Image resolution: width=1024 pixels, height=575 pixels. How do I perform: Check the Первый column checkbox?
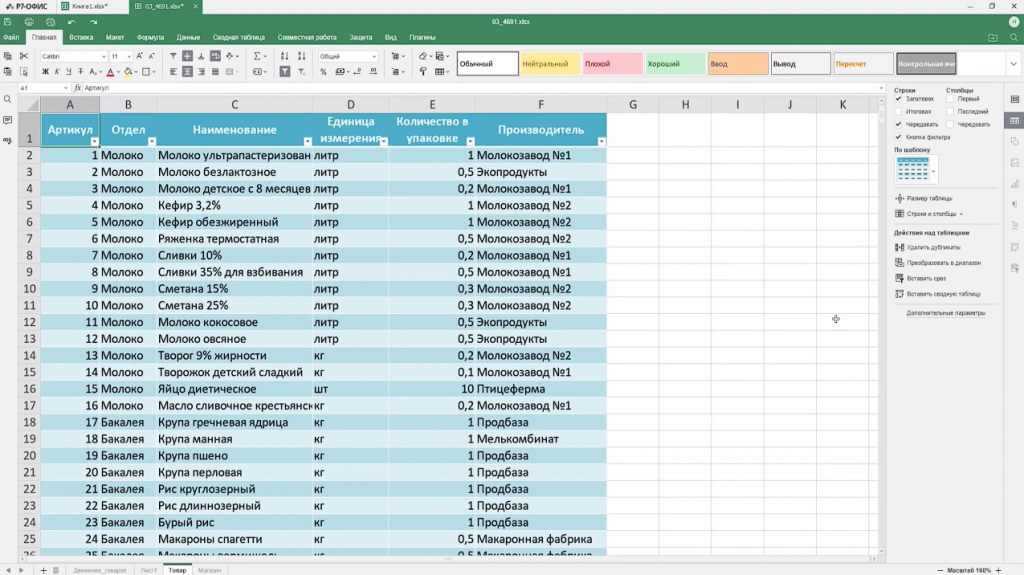[950, 99]
